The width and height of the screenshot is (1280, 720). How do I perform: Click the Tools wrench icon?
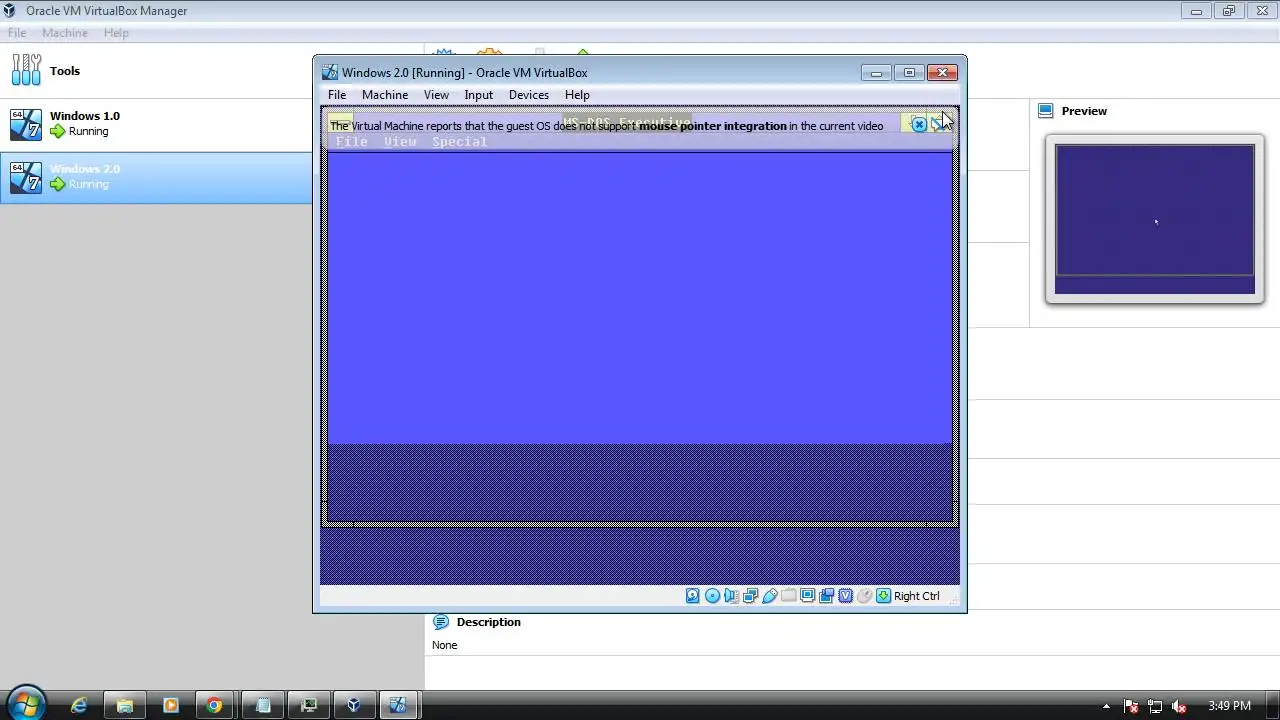click(x=26, y=70)
